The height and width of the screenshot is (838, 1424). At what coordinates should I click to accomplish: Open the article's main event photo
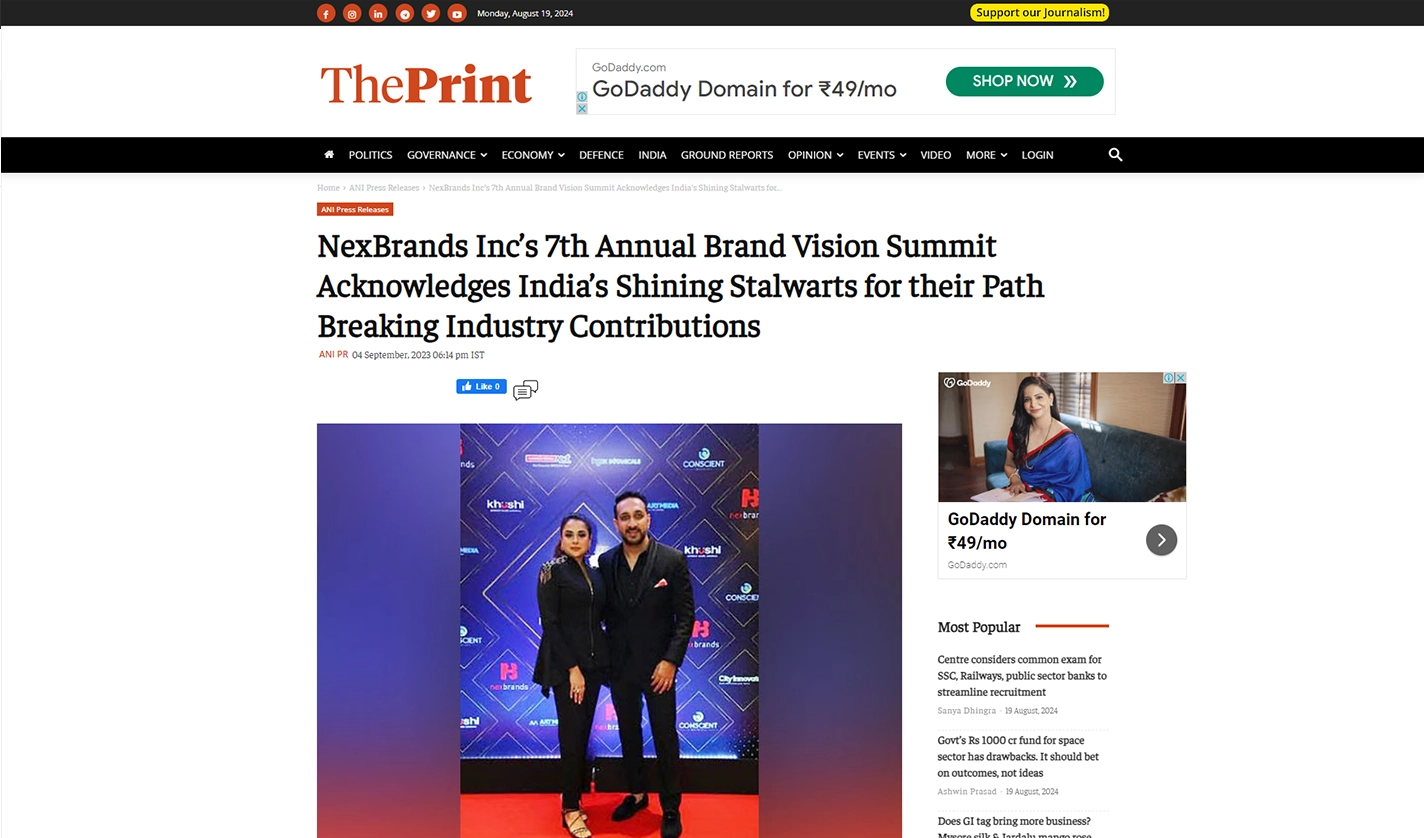tap(609, 630)
